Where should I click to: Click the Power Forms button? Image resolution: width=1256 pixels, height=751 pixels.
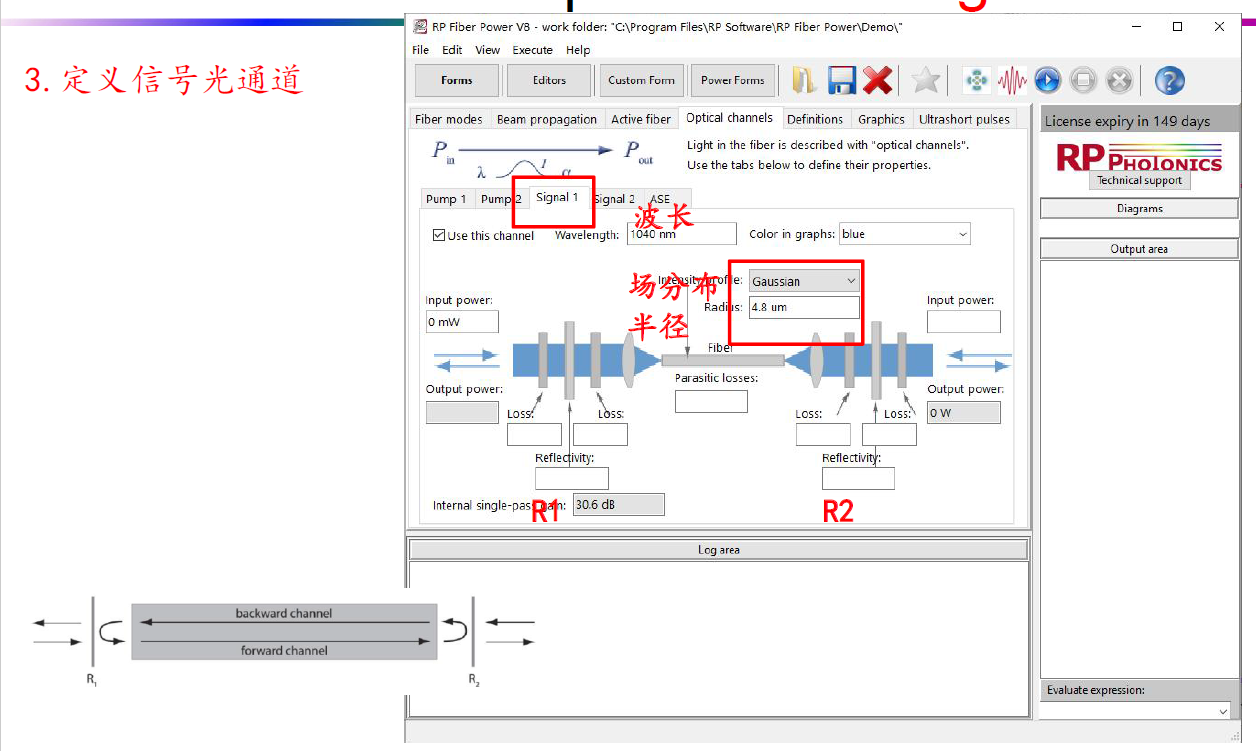click(x=733, y=80)
